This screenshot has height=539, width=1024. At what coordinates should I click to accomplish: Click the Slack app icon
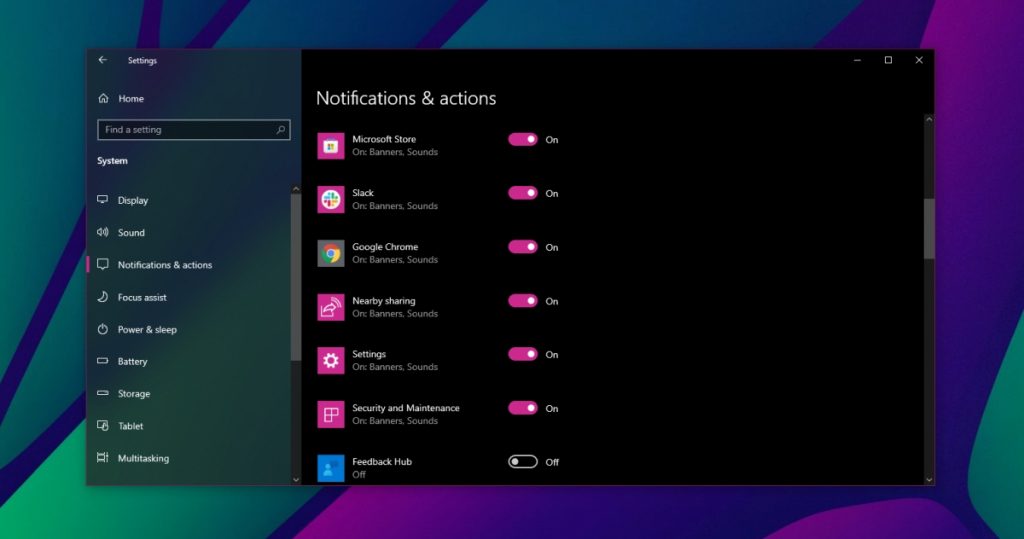330,199
